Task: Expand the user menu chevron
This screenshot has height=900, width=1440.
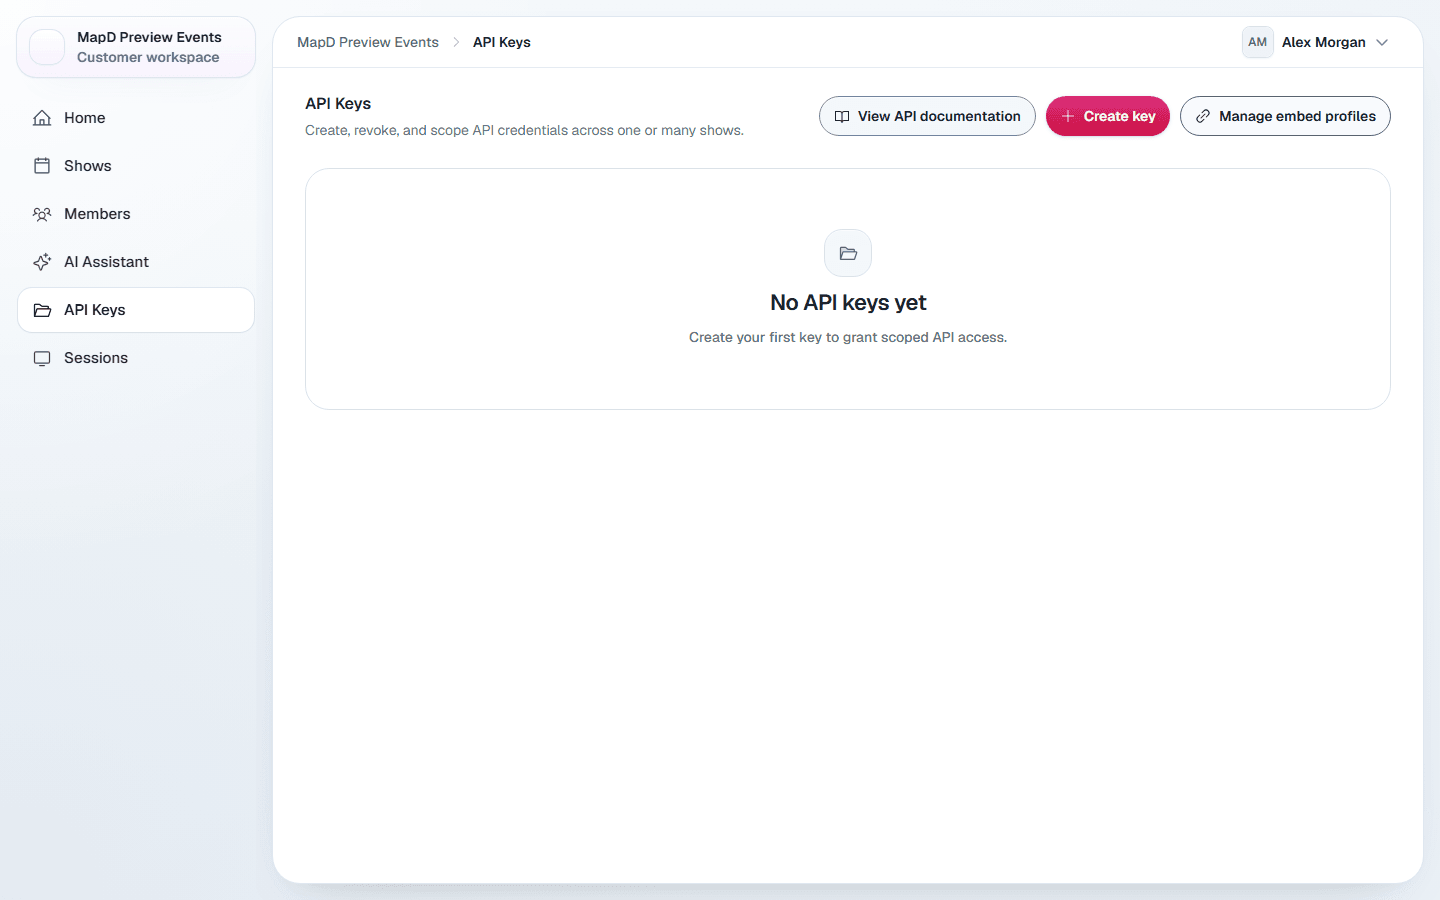Action: click(1382, 42)
